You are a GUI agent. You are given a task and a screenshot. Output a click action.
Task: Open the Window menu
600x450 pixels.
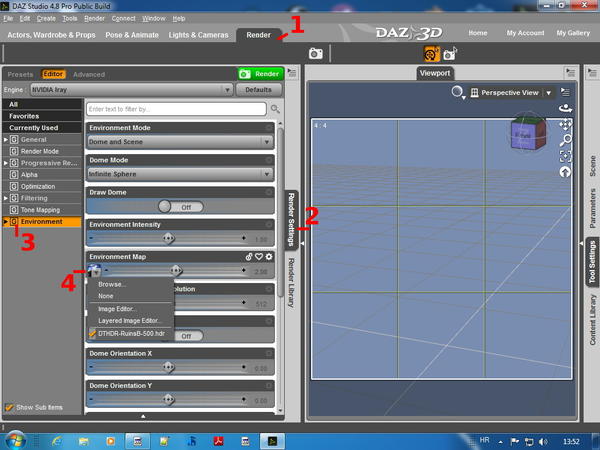click(x=154, y=18)
